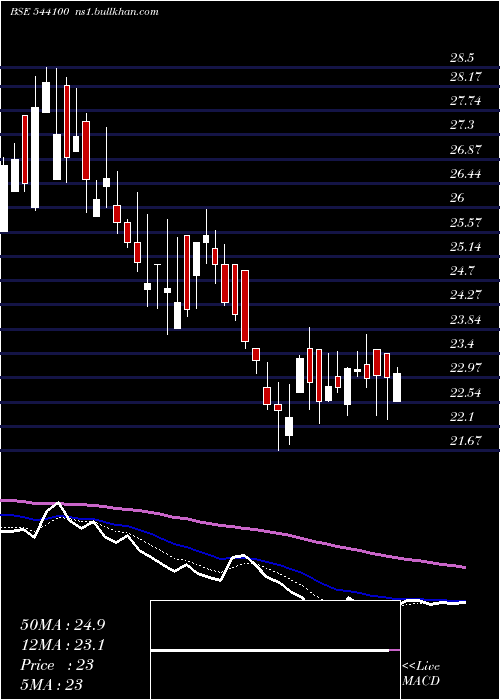Click the 22.54 price axis label
This screenshot has width=500, height=700.
[466, 393]
